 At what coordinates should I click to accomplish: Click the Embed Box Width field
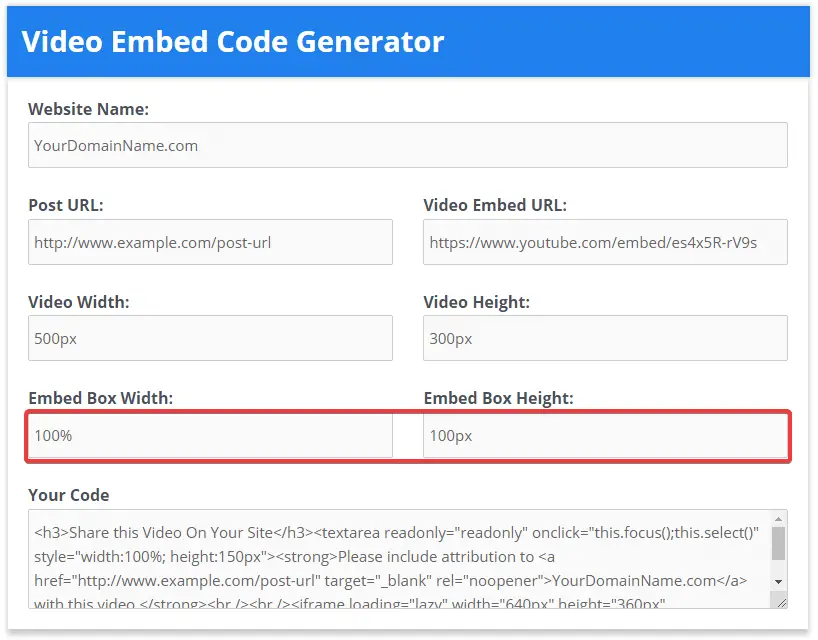(210, 435)
